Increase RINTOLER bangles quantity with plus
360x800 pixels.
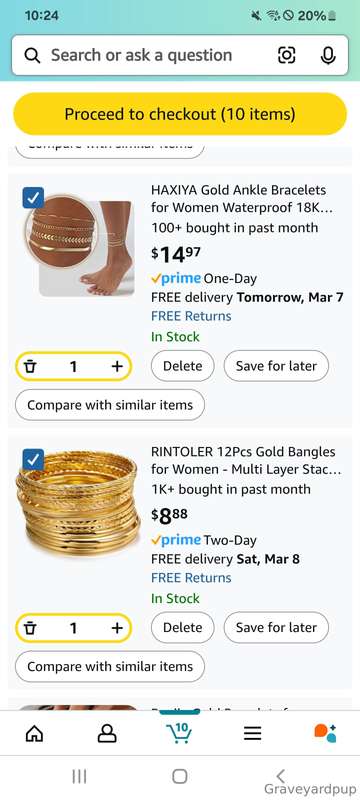(117, 628)
